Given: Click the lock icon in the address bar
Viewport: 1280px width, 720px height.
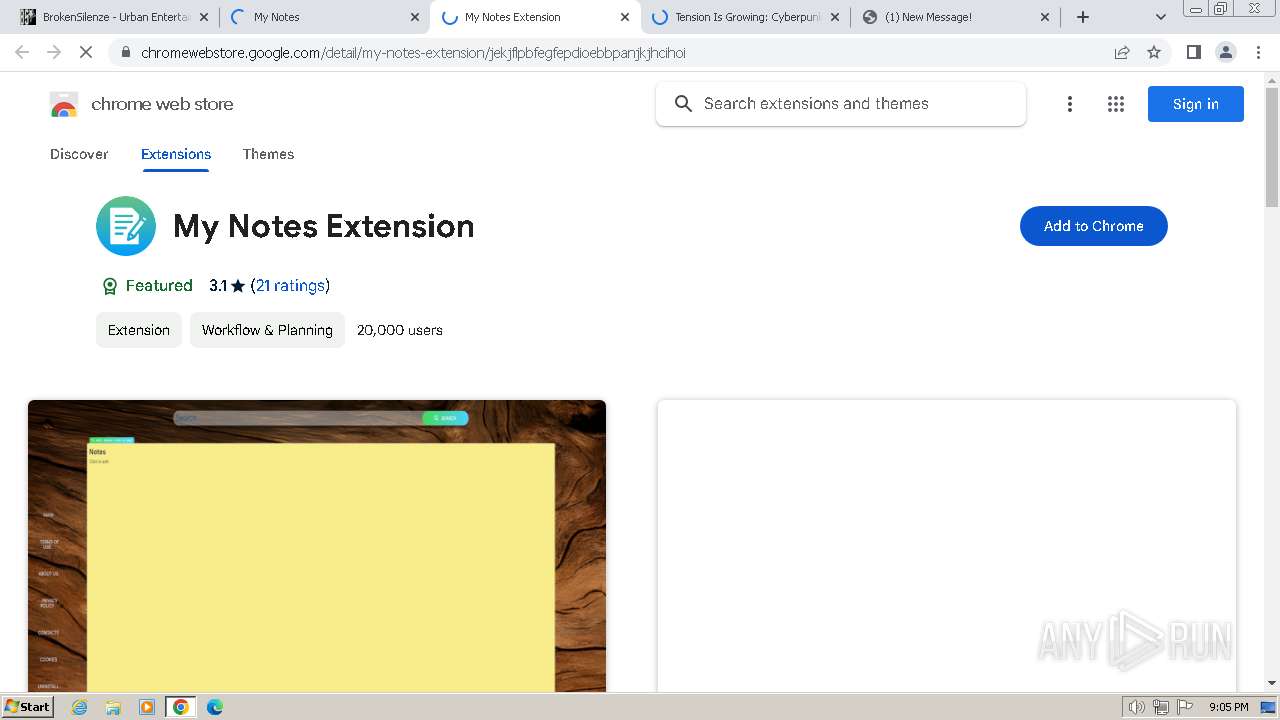Looking at the screenshot, I should (125, 52).
